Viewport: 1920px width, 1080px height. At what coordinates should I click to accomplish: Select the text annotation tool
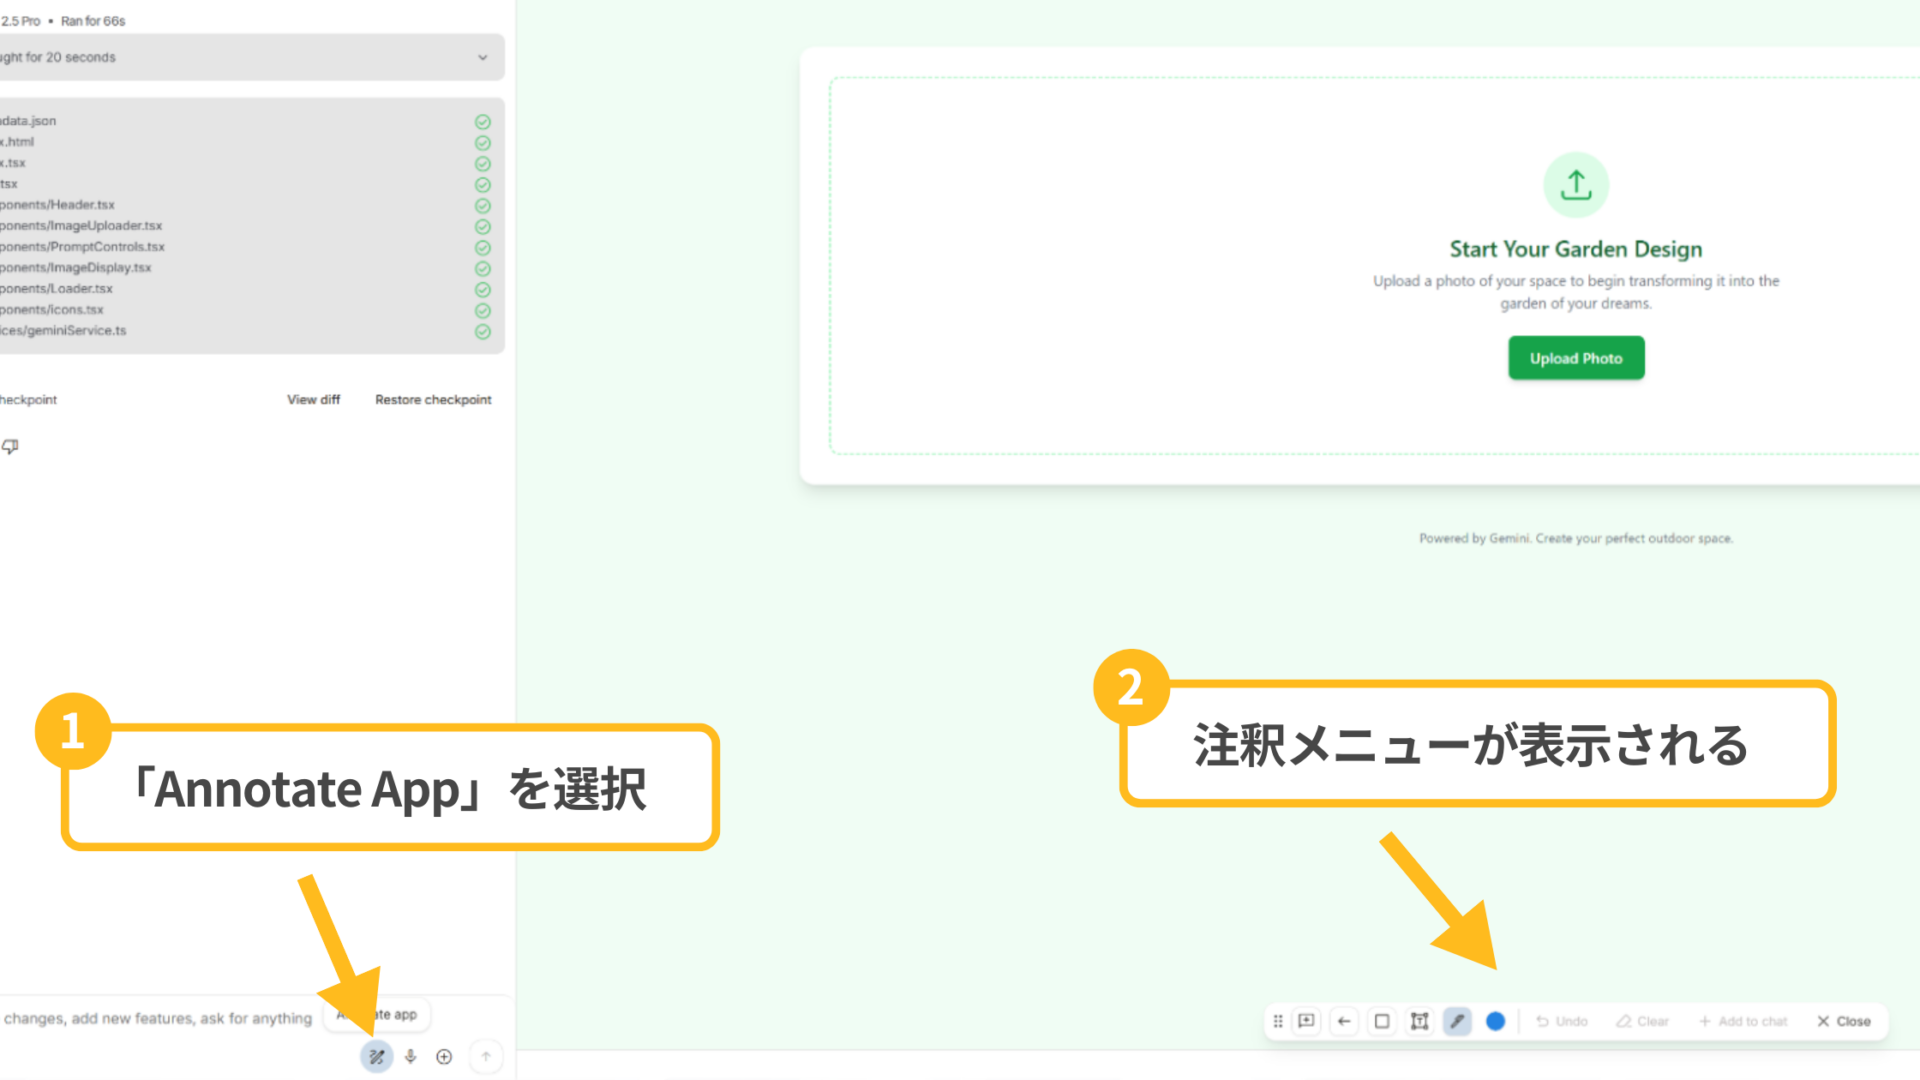[1419, 1021]
